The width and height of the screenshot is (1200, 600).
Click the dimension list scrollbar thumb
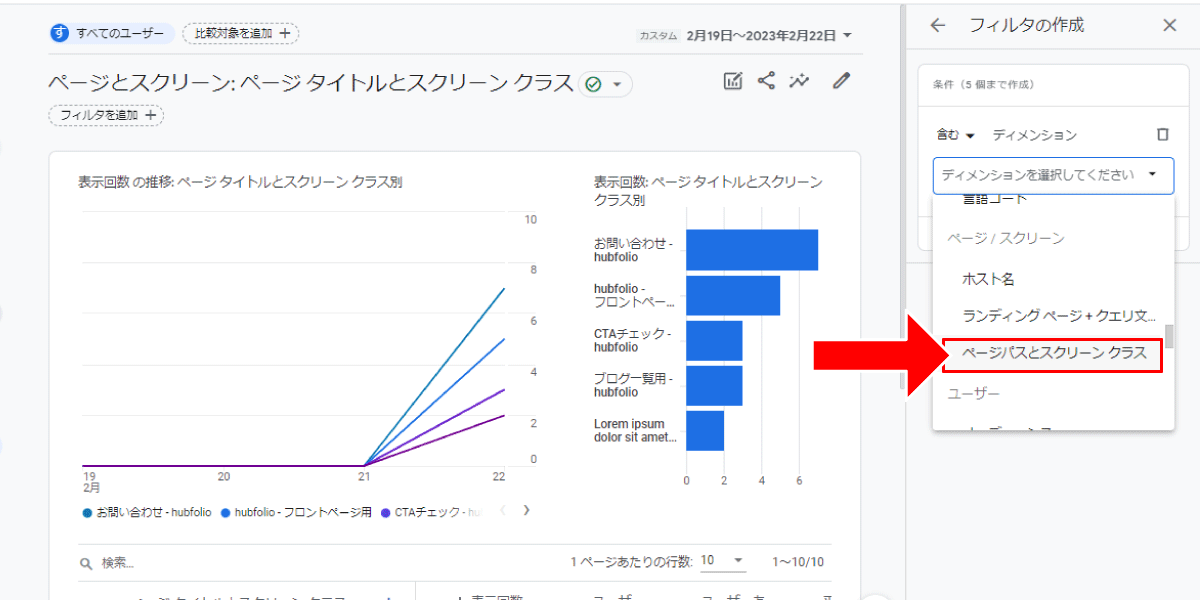[x=1169, y=336]
